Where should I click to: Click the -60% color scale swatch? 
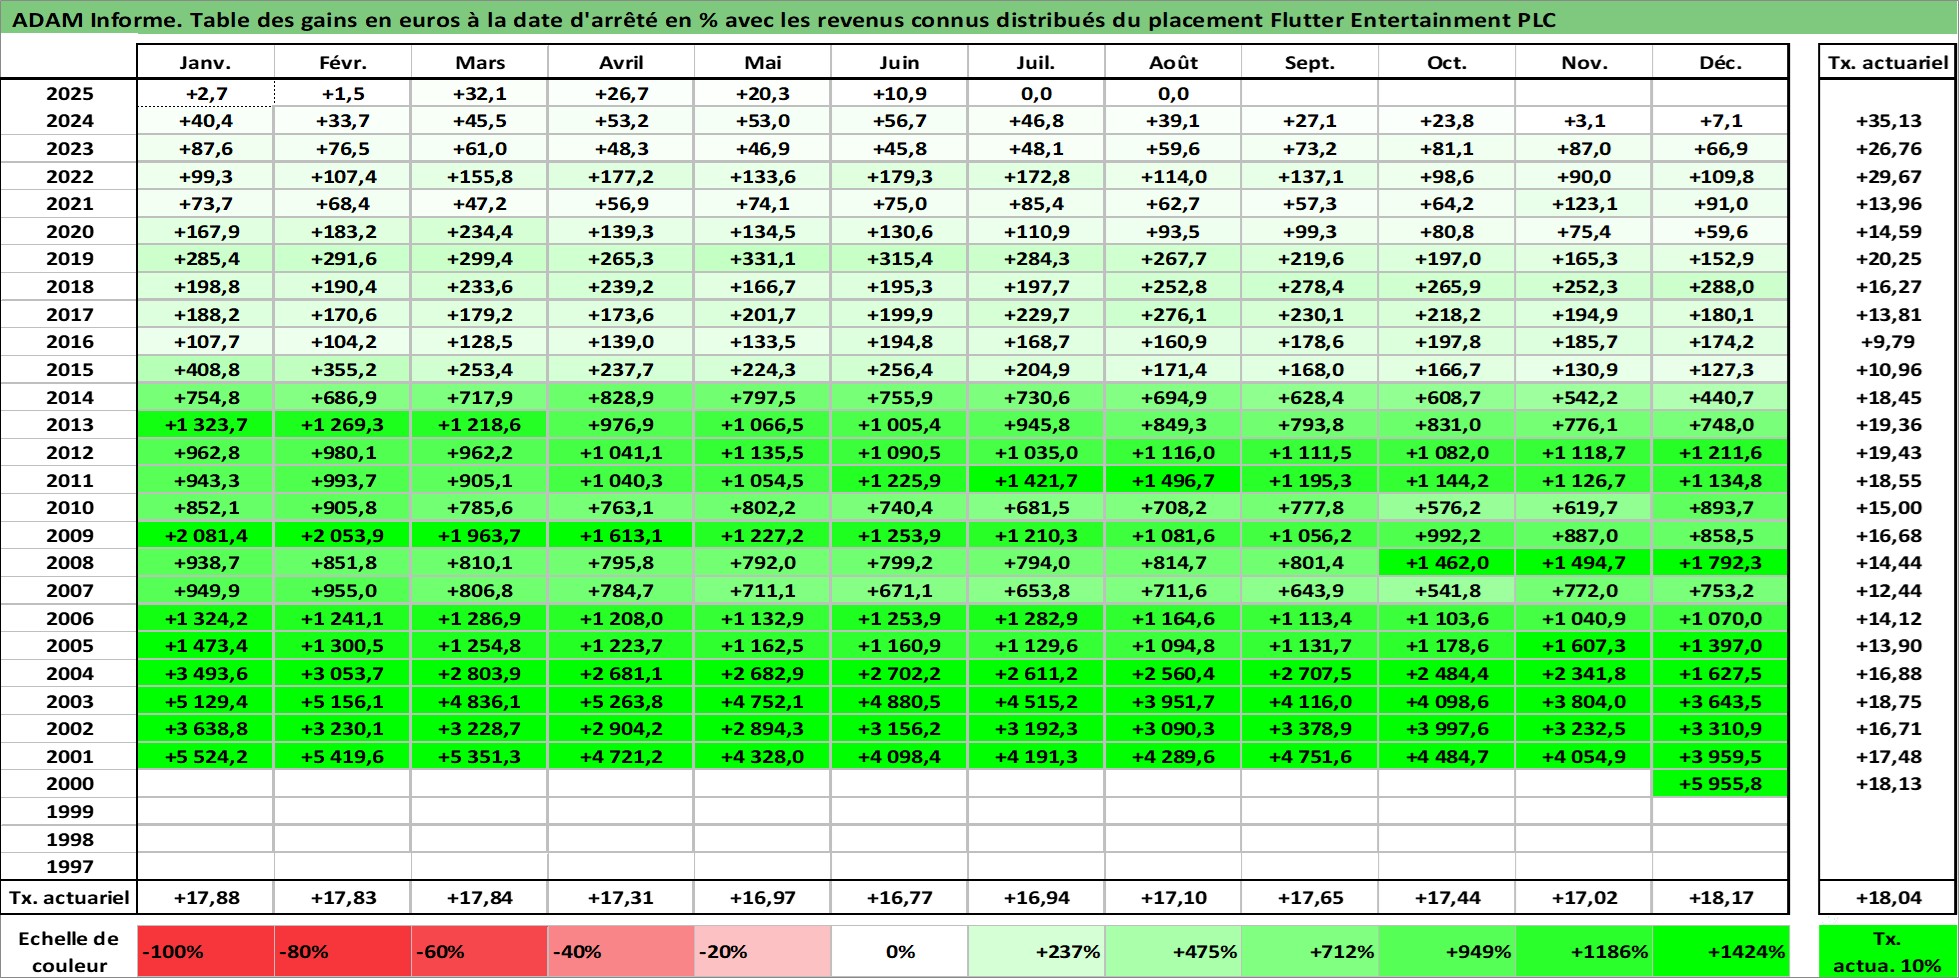480,952
